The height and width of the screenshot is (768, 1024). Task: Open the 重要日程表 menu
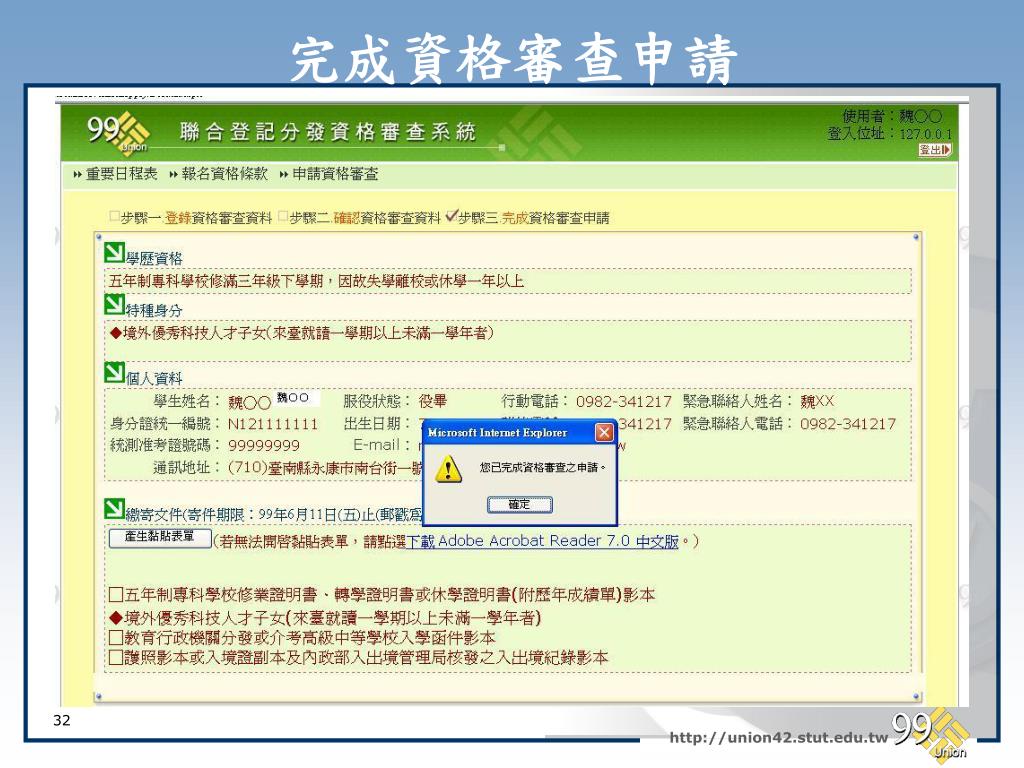(121, 174)
